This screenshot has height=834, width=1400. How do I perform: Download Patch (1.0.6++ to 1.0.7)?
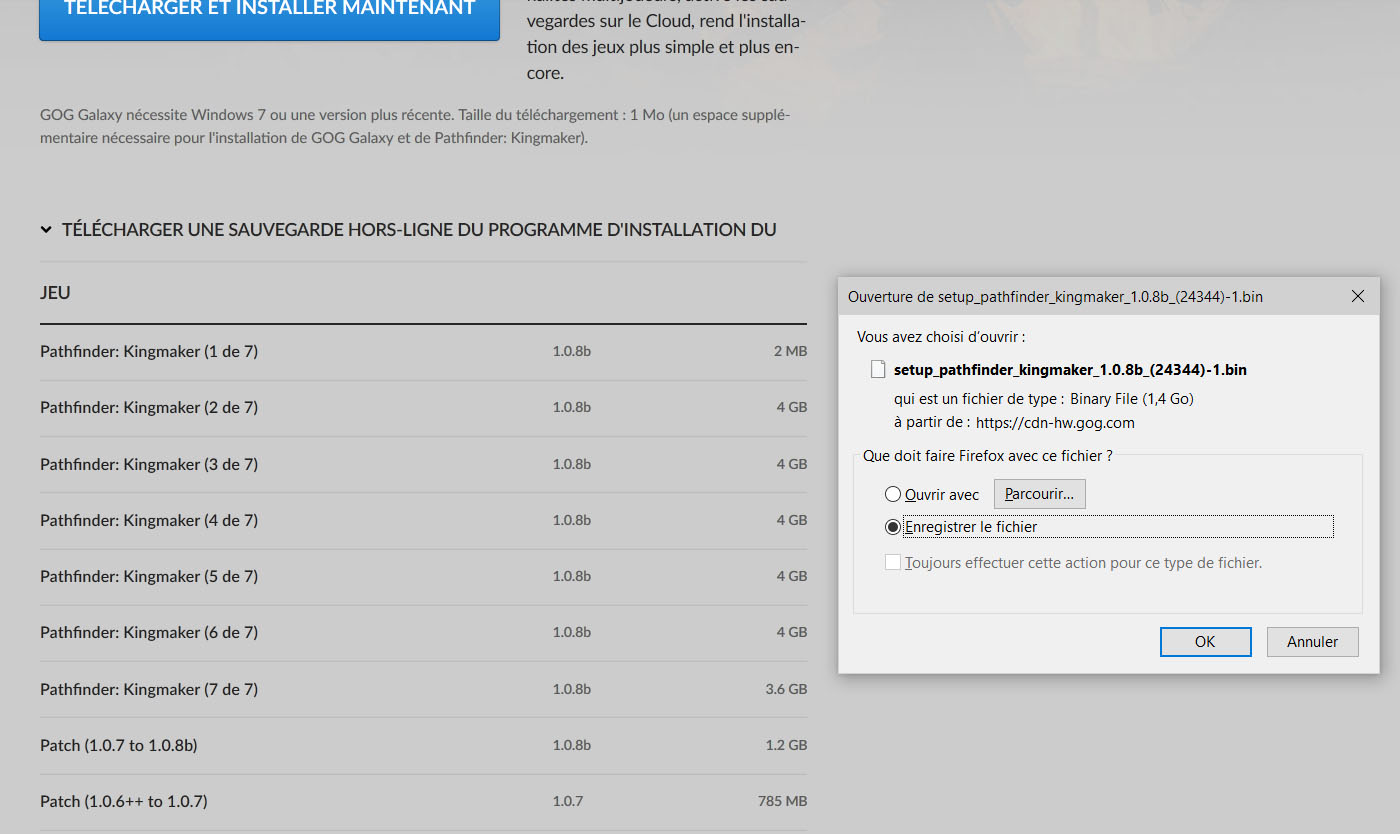pyautogui.click(x=124, y=801)
